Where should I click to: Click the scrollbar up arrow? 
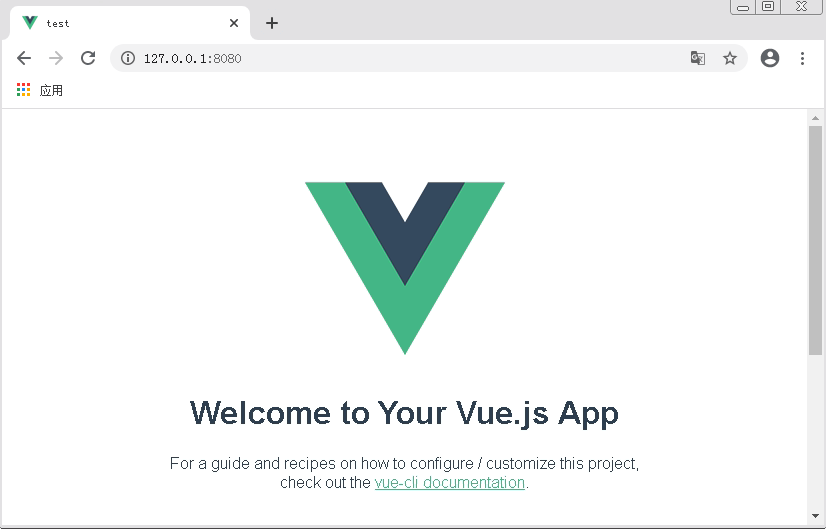[x=815, y=118]
